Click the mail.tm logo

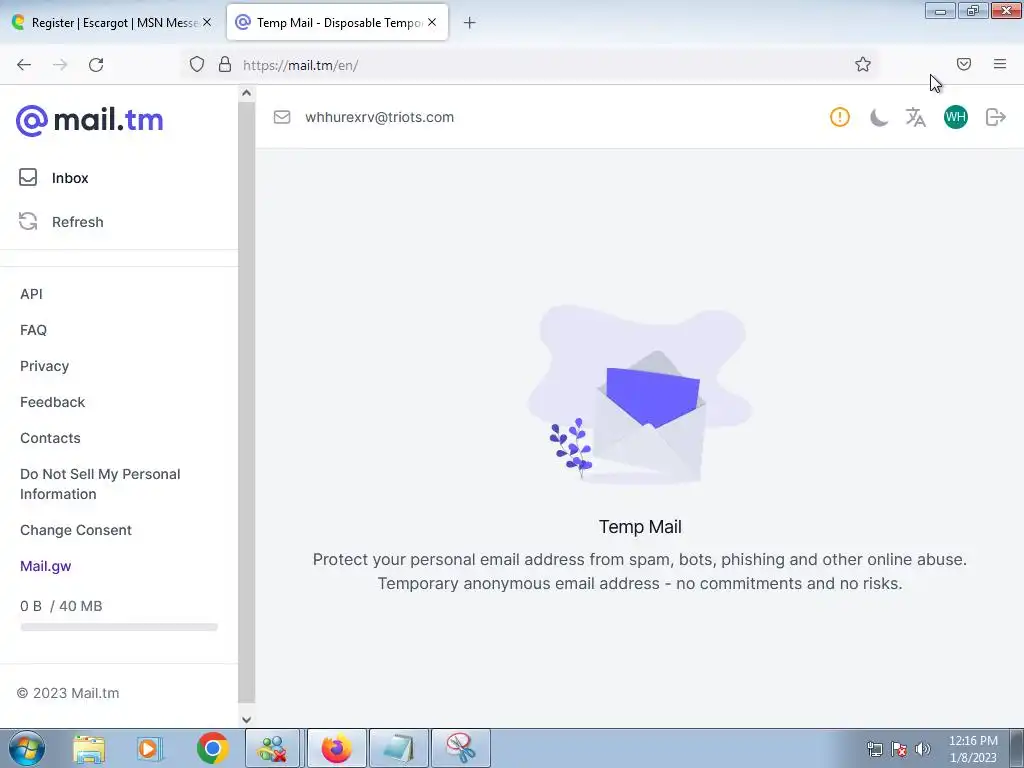point(89,120)
